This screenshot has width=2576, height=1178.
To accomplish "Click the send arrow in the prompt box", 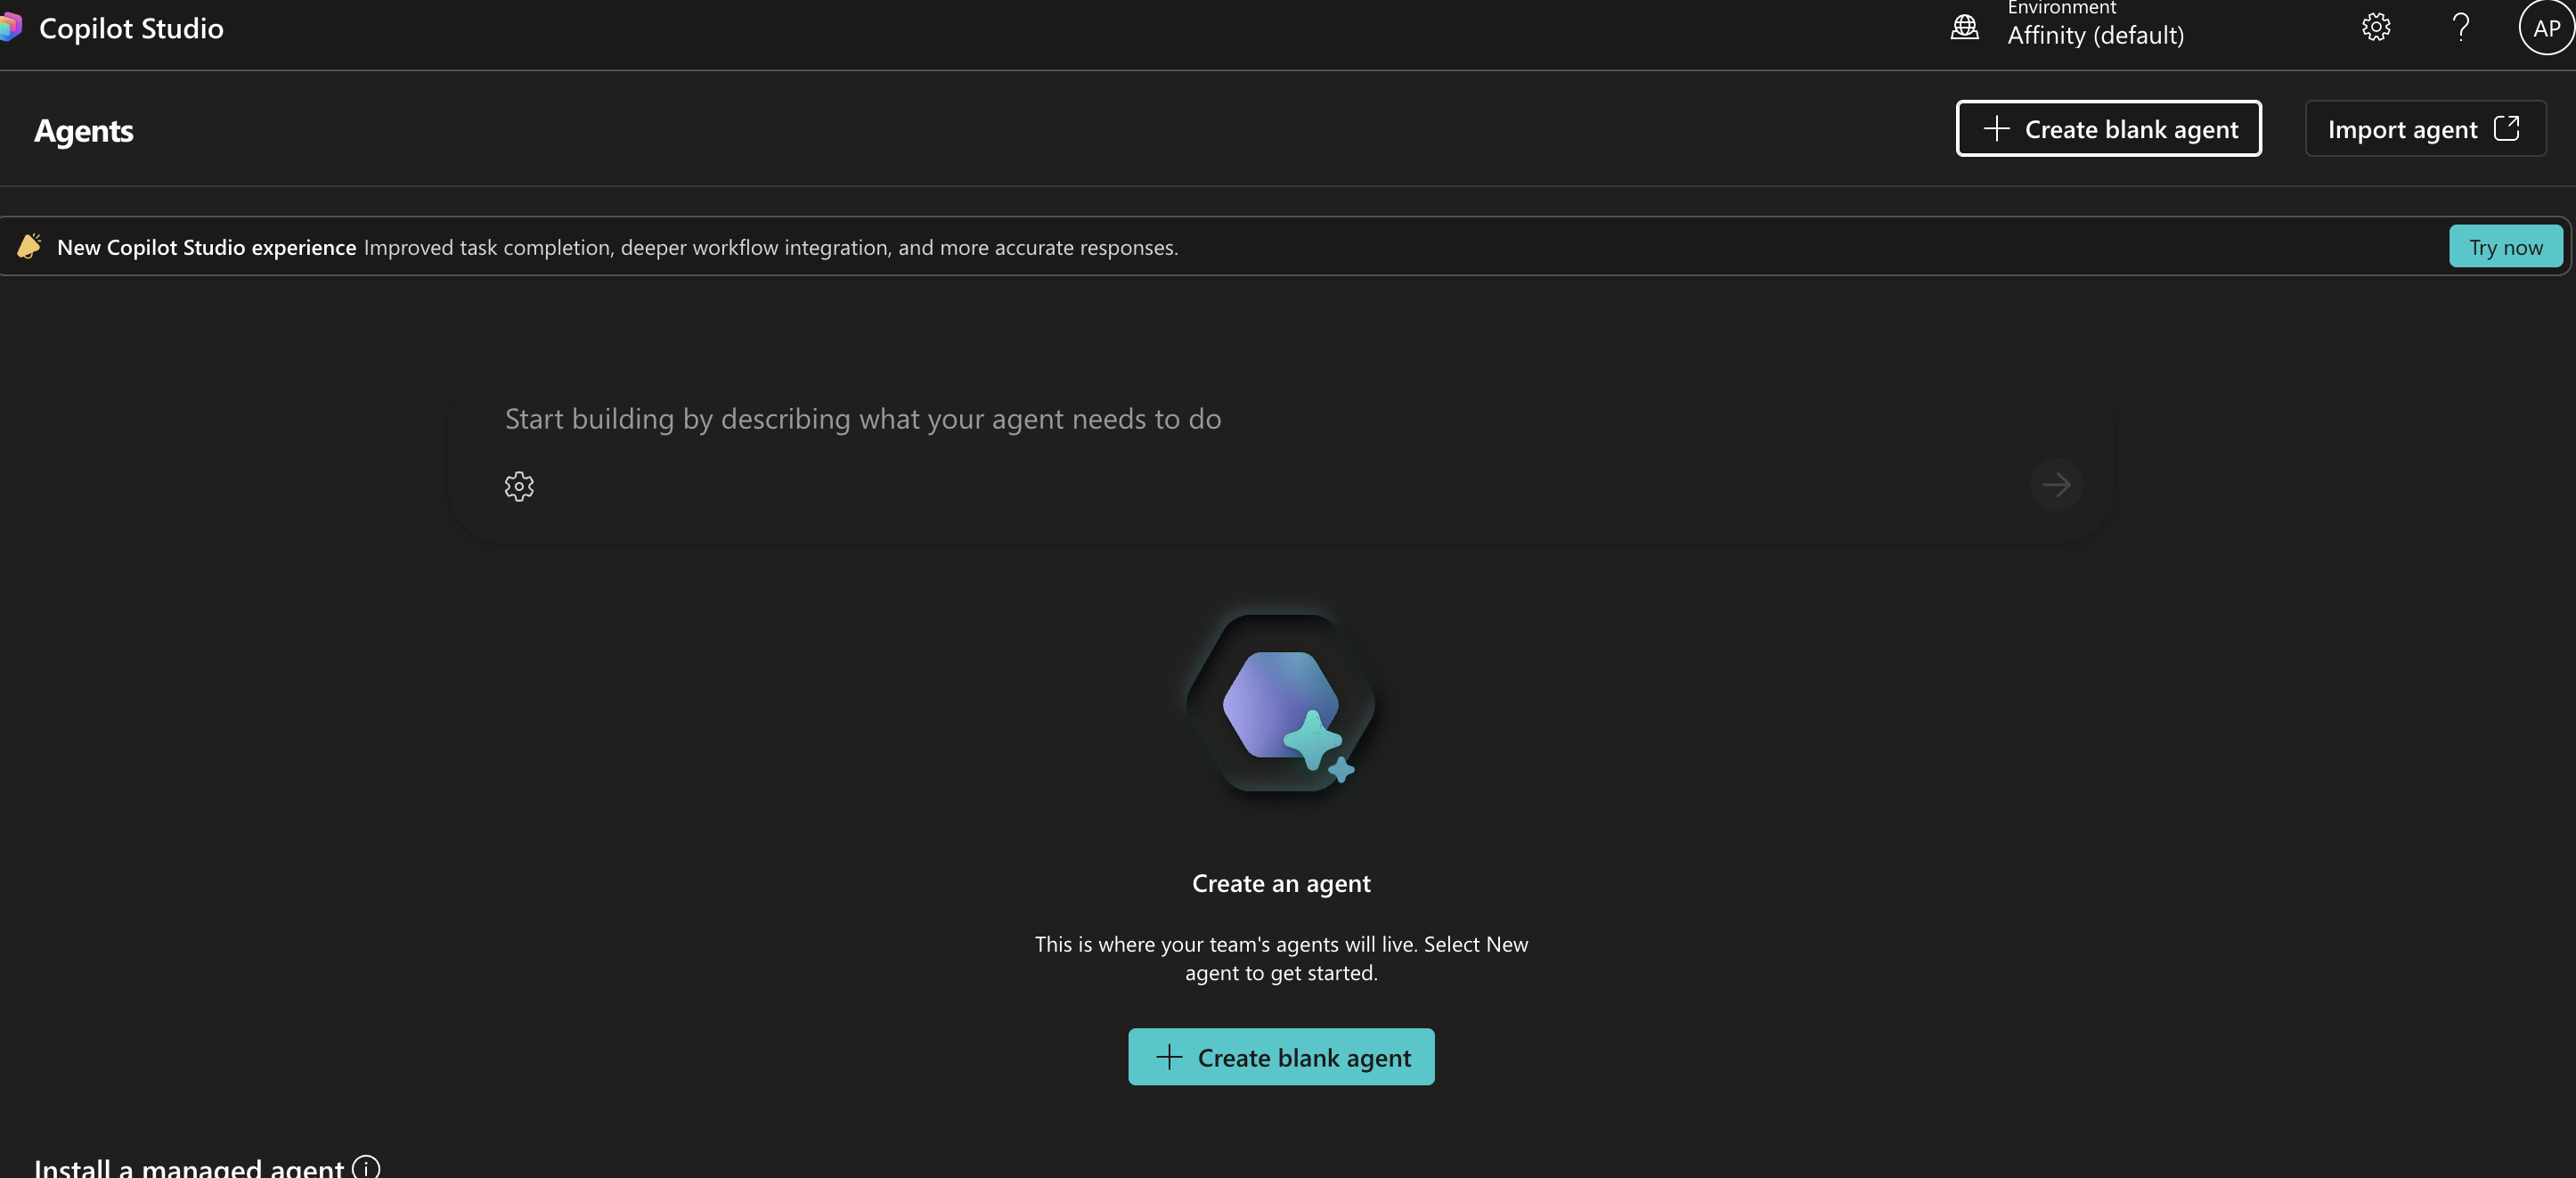I will tap(2056, 485).
